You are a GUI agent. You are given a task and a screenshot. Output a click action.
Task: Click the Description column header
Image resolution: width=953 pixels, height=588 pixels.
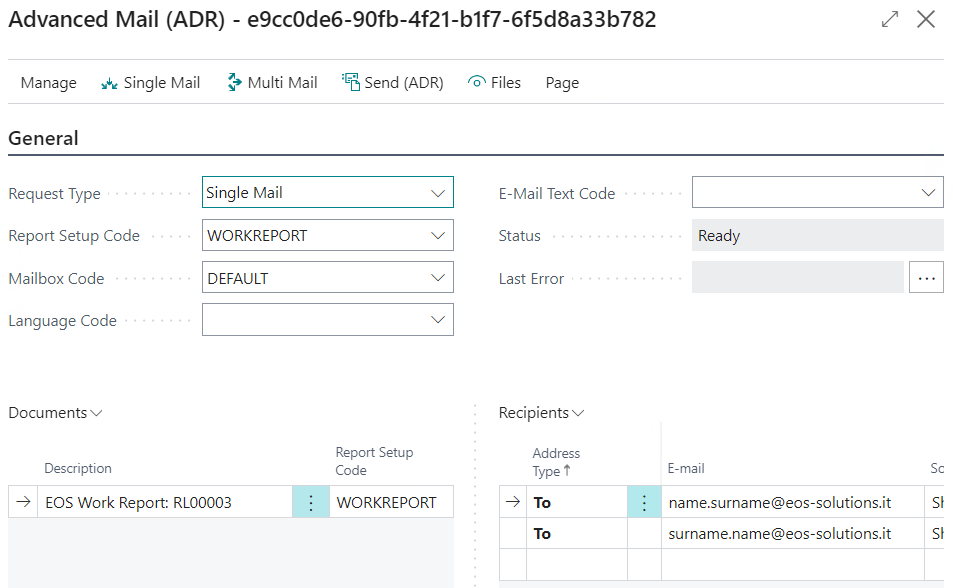(78, 468)
